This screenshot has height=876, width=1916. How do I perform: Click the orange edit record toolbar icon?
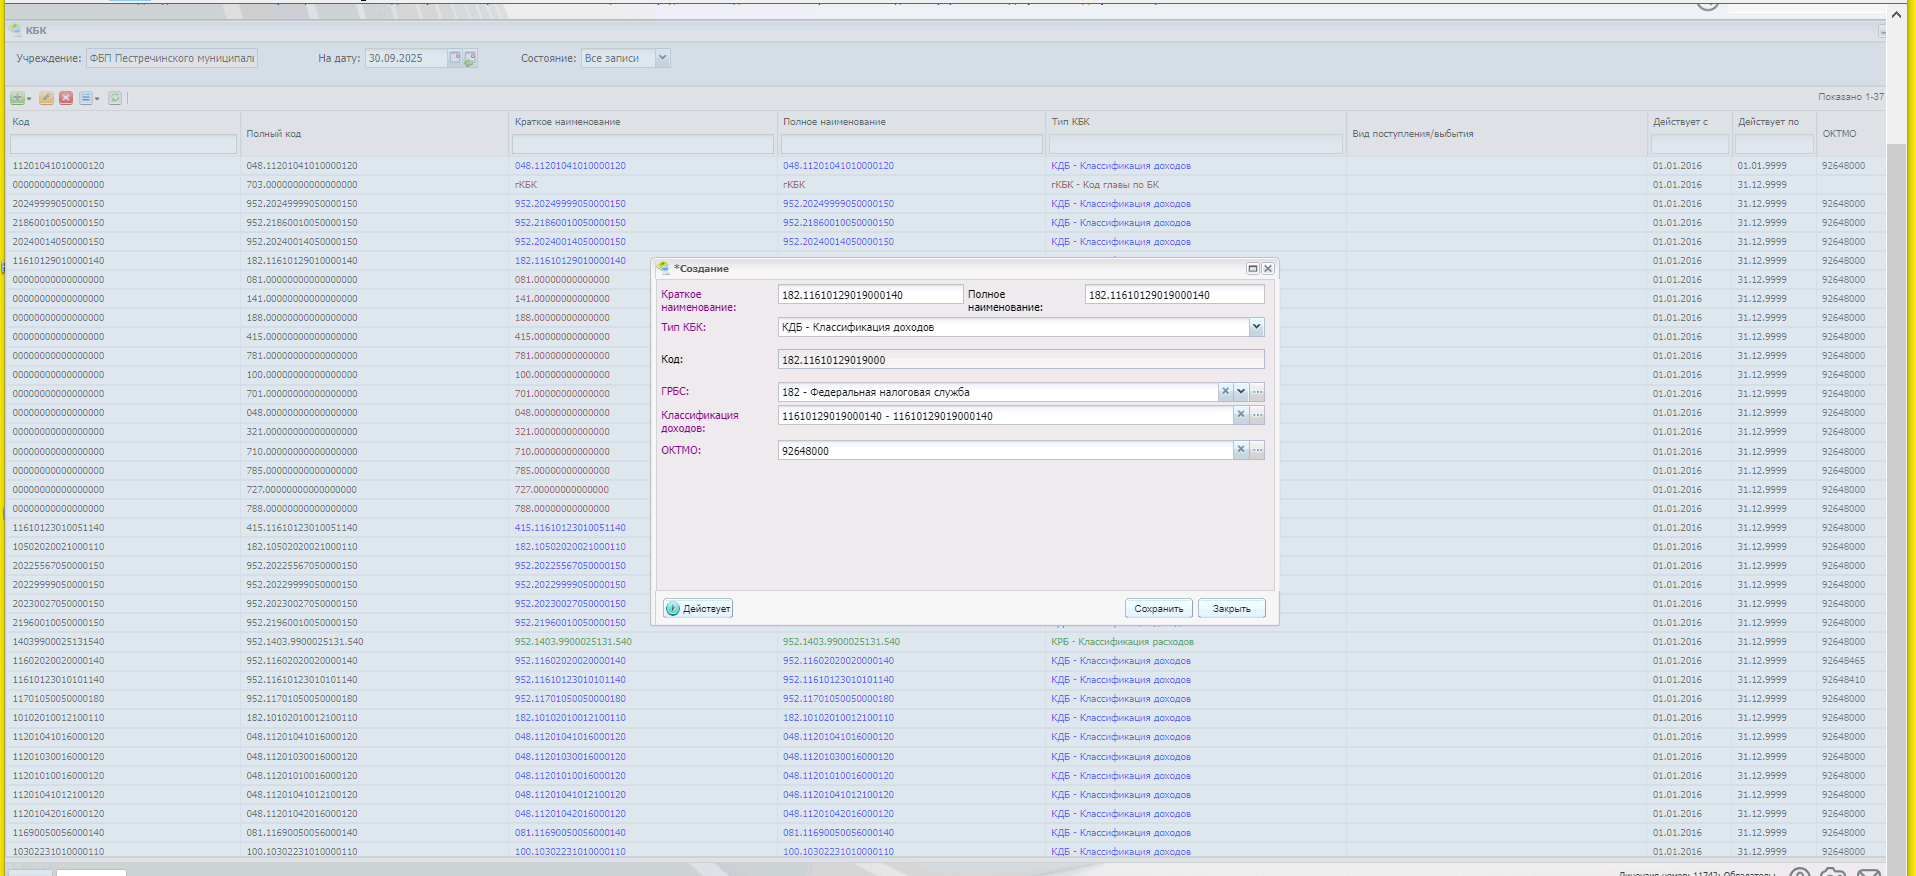coord(47,98)
